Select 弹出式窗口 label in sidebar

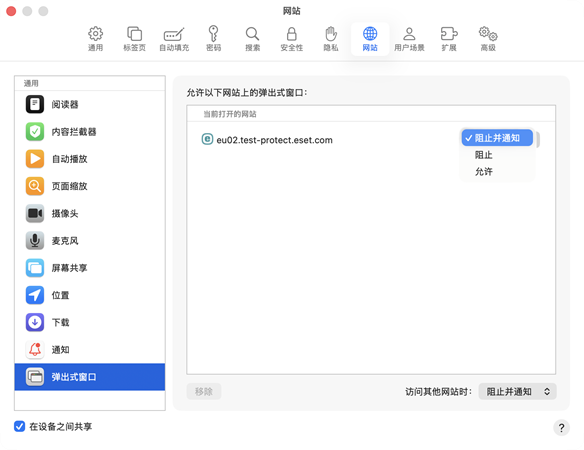[74, 377]
